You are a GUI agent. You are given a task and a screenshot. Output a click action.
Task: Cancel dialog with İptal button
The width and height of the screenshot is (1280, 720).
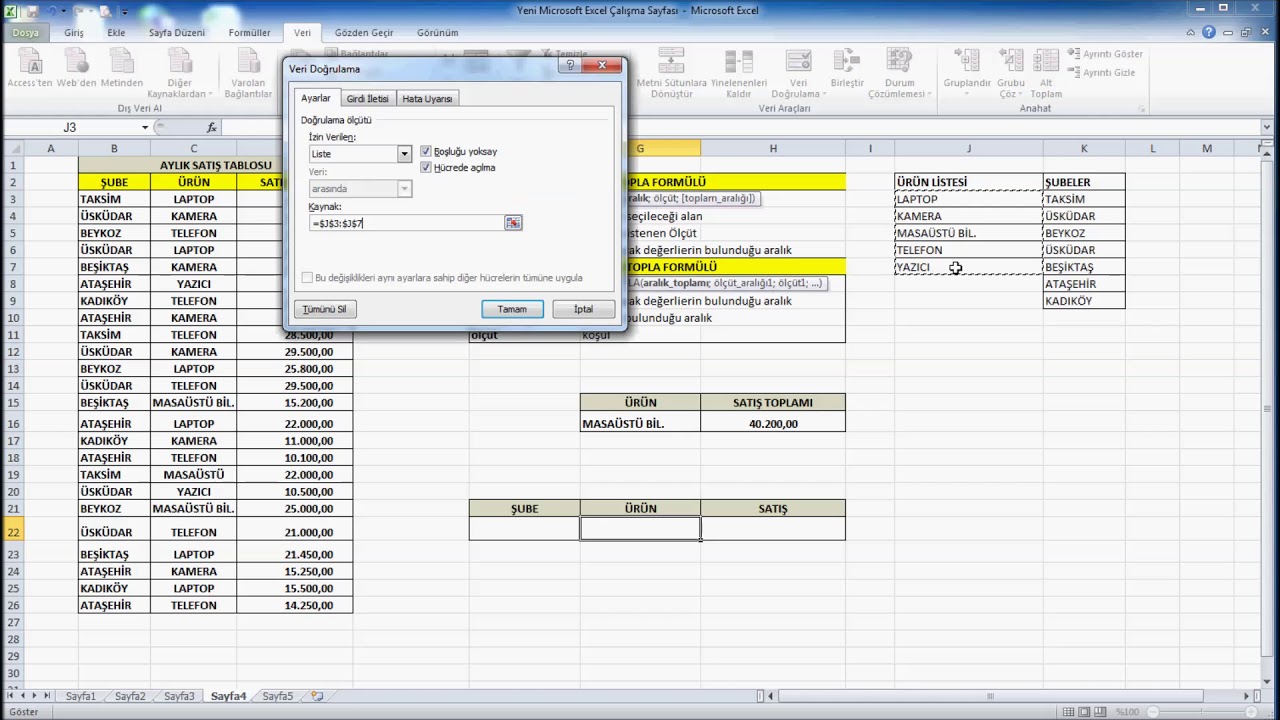coord(583,309)
